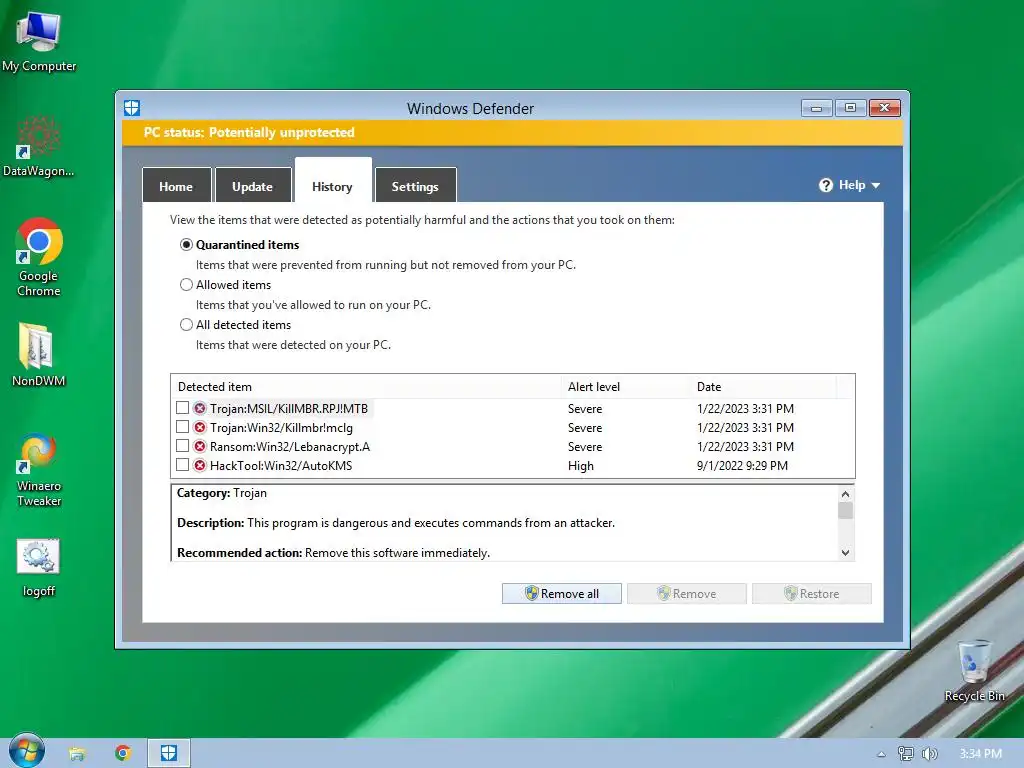Click the network tray icon

905,754
